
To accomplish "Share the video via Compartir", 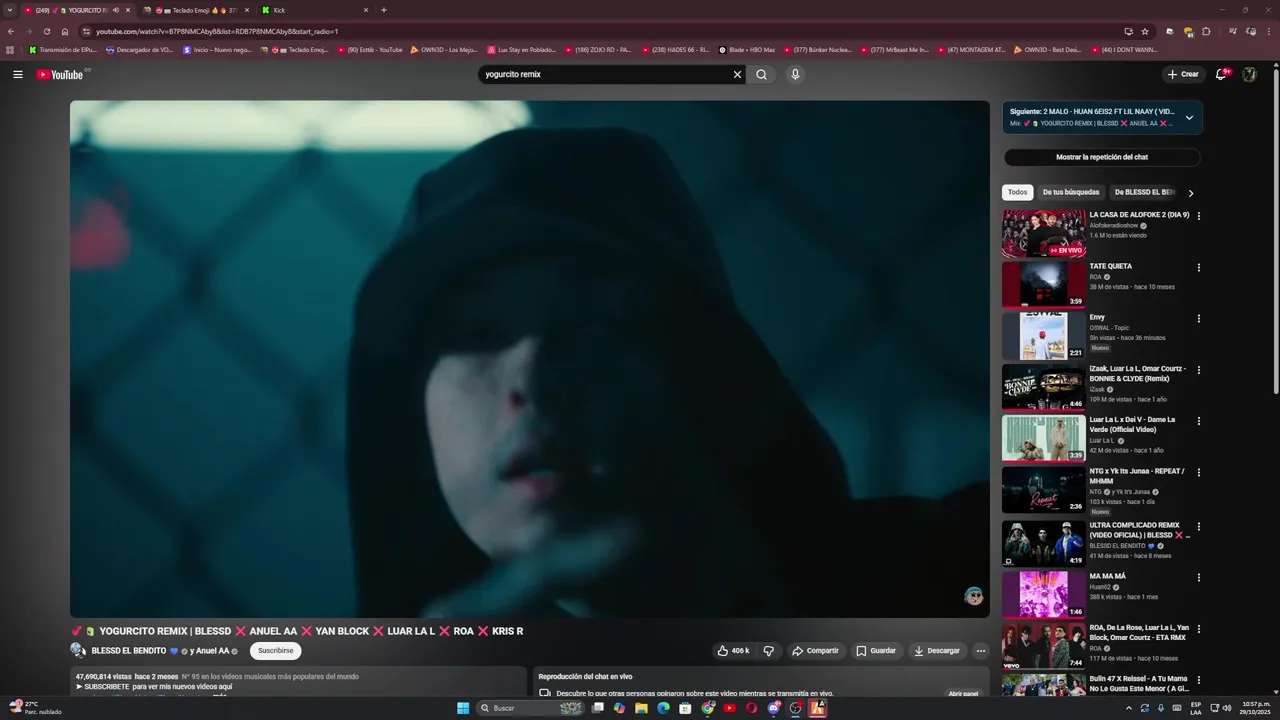I will pos(815,650).
